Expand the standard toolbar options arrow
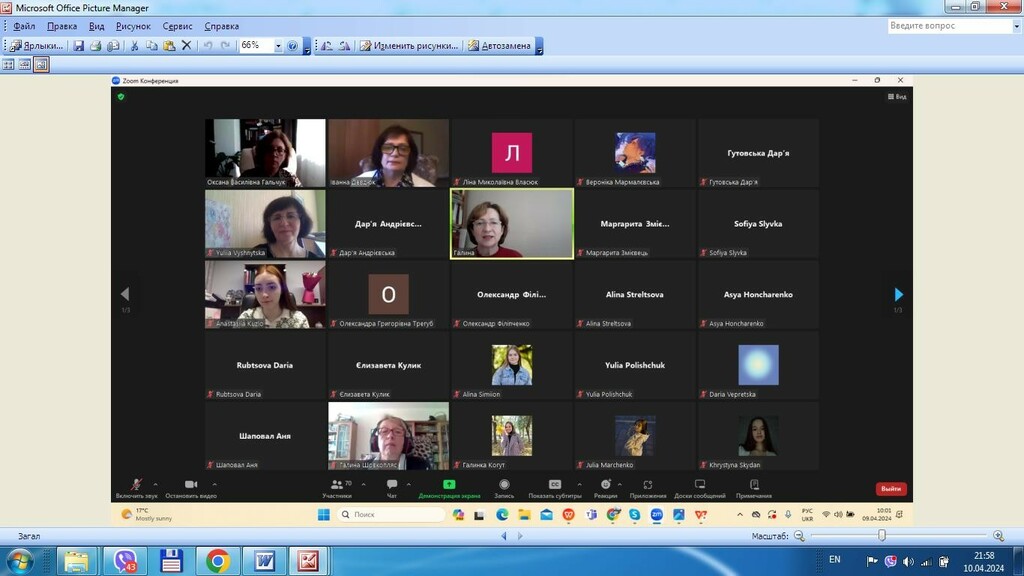 306,47
